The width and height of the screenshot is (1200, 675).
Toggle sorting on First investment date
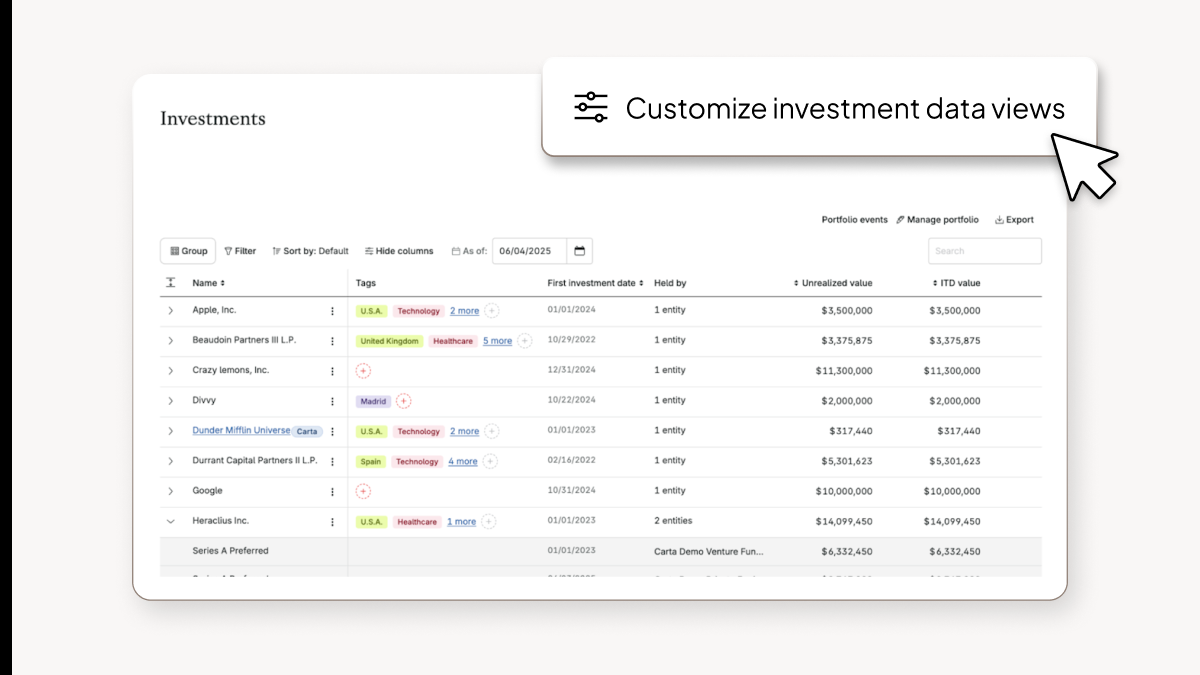tap(642, 283)
